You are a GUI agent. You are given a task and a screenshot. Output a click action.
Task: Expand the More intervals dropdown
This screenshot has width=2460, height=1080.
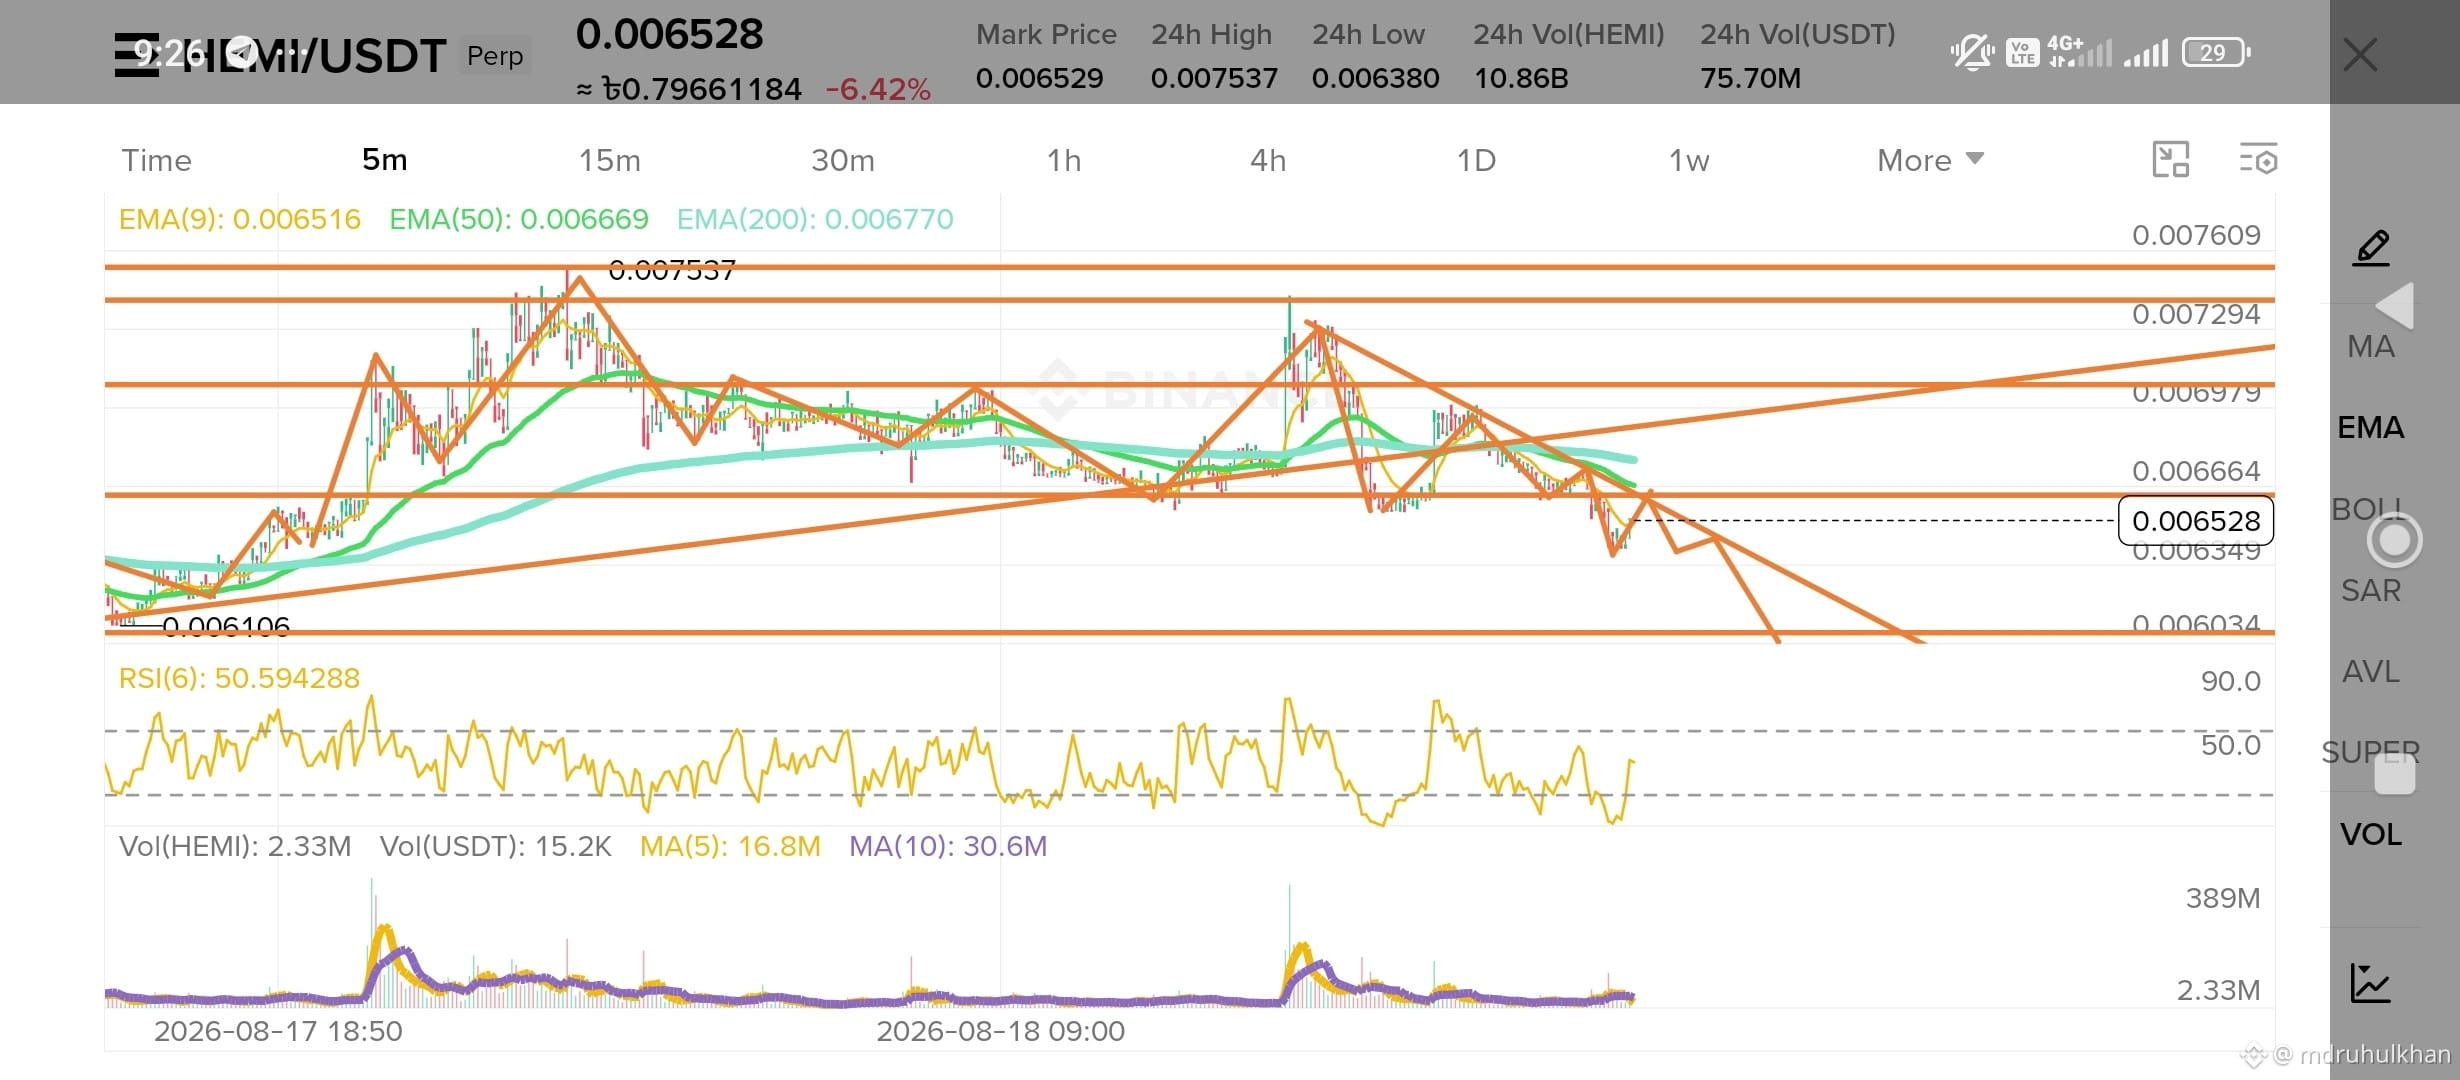click(1930, 160)
